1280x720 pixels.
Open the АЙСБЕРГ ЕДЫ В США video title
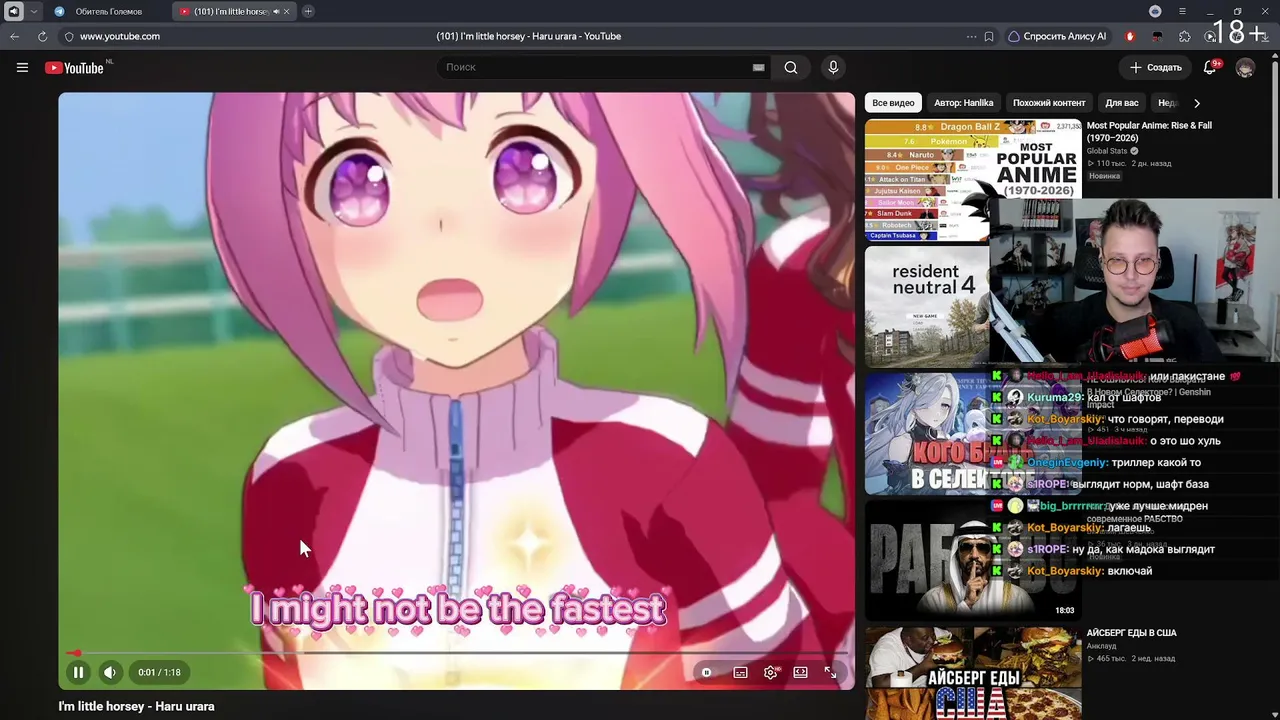click(1132, 633)
